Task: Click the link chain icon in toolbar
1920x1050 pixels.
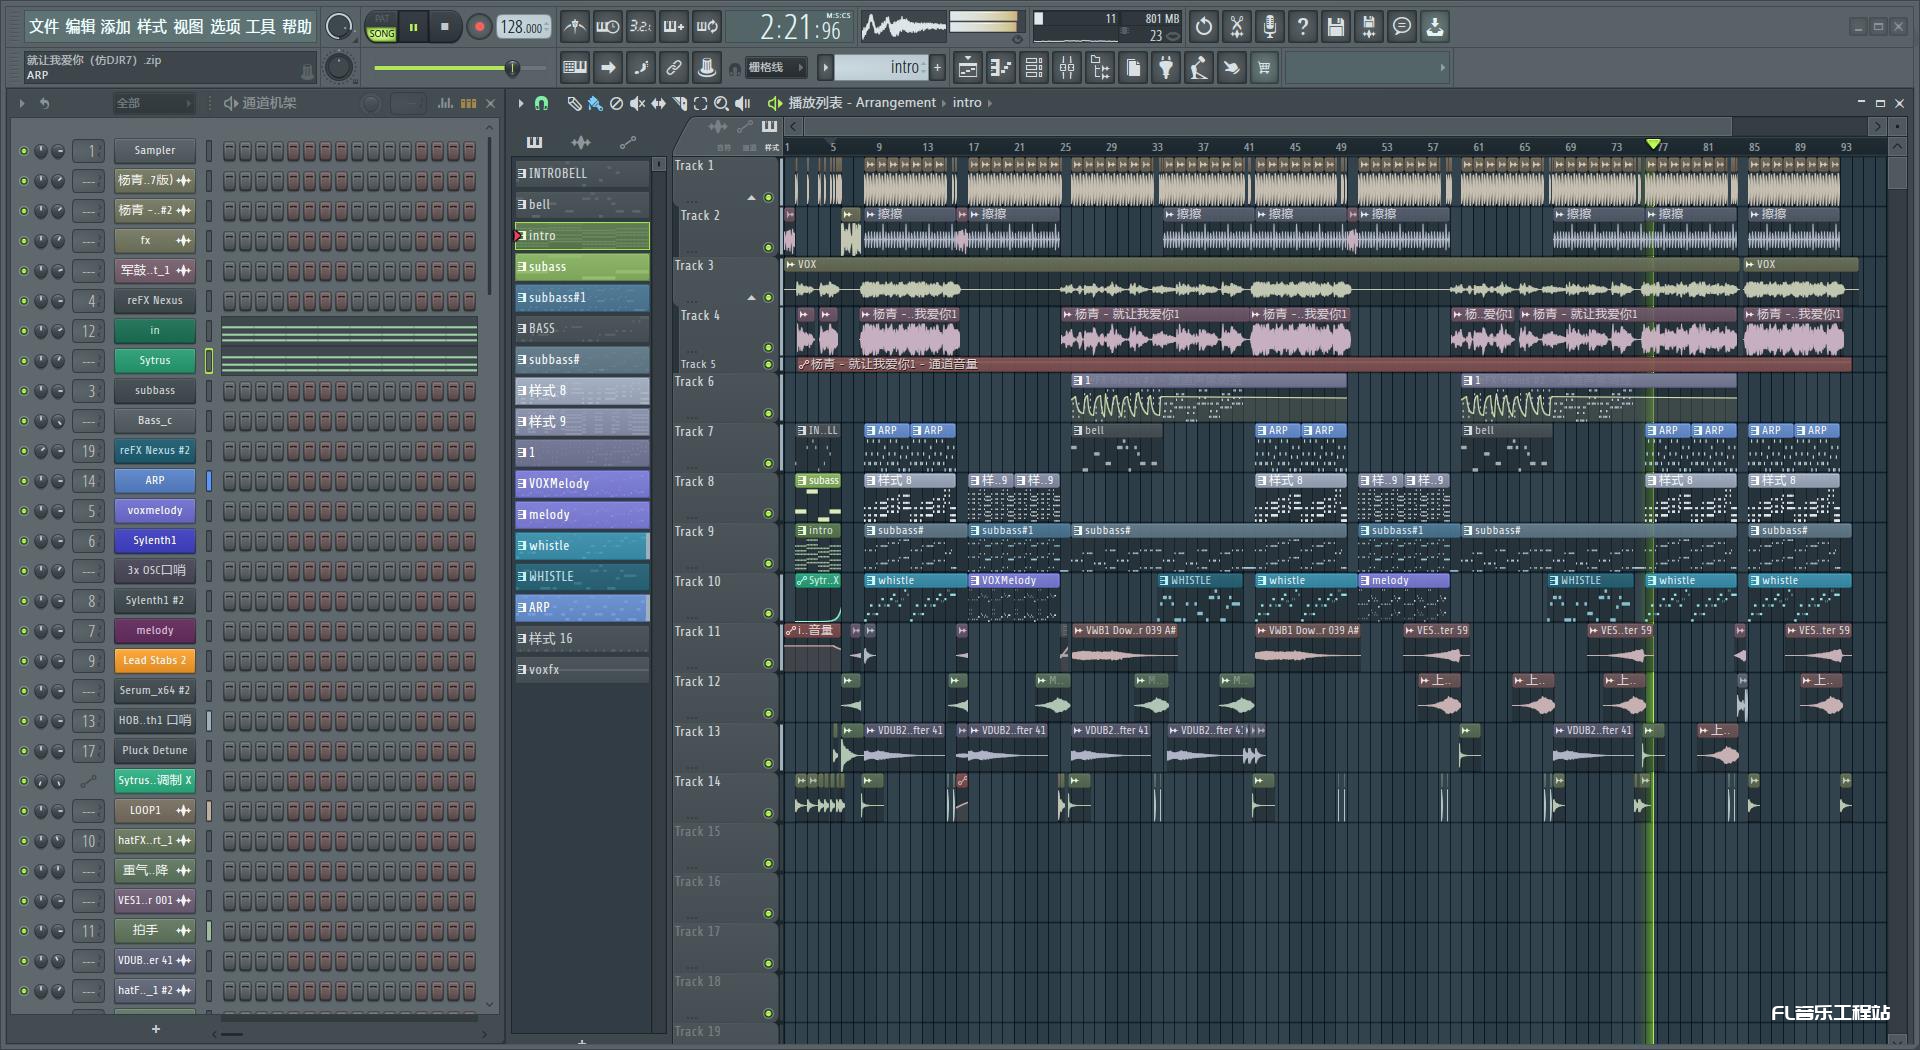Action: pos(673,68)
